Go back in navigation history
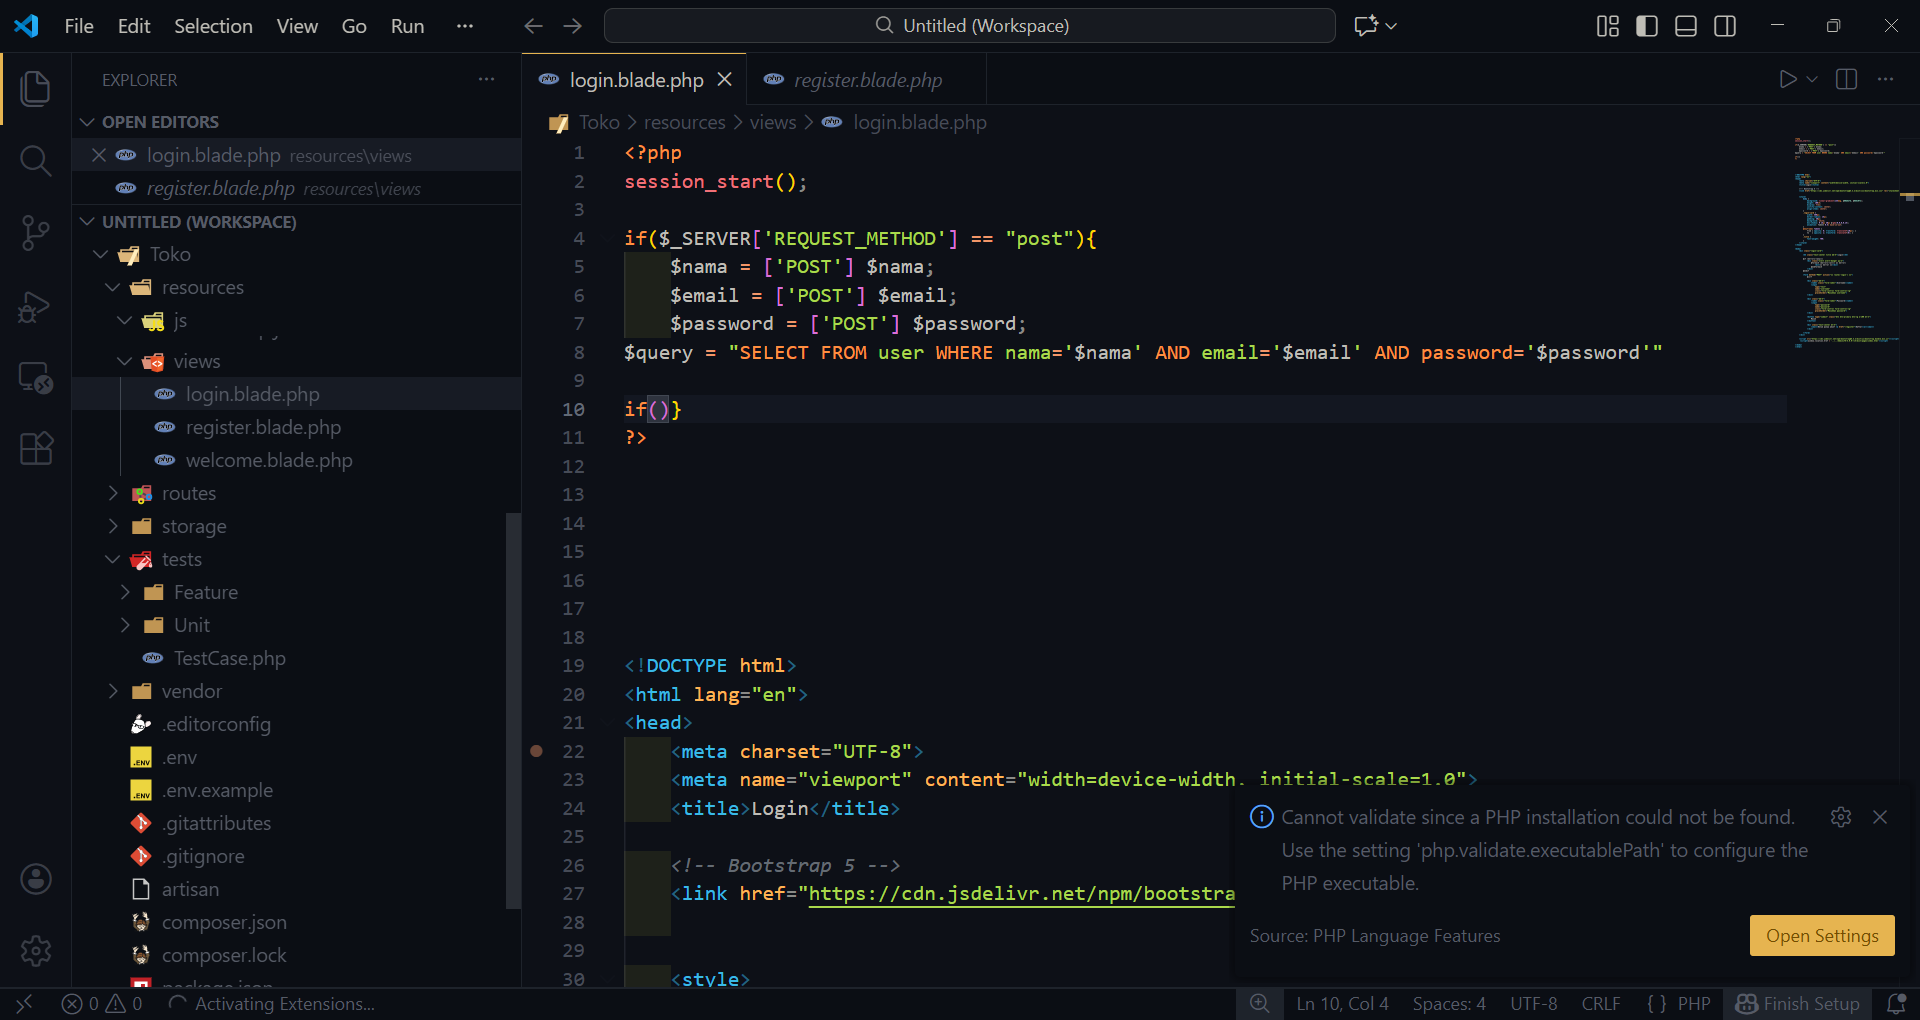Image resolution: width=1920 pixels, height=1020 pixels. point(534,26)
